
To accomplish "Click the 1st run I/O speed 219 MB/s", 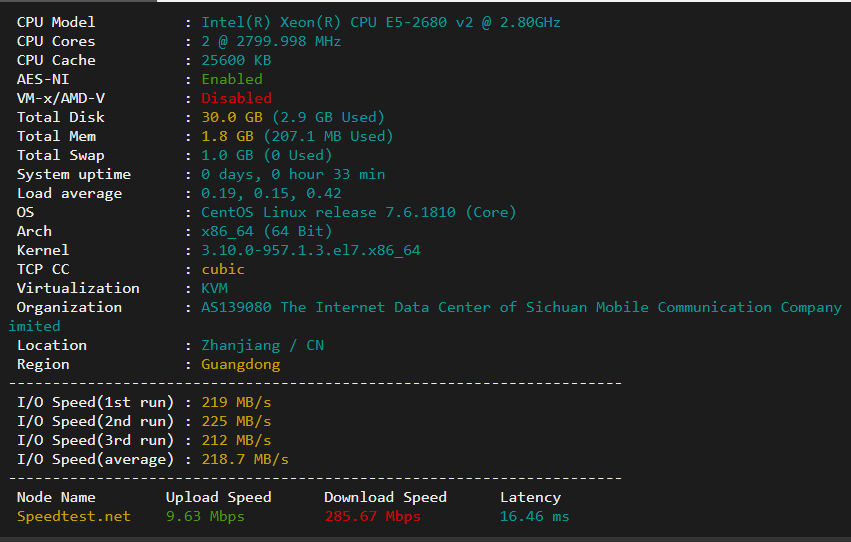I will pos(236,402).
